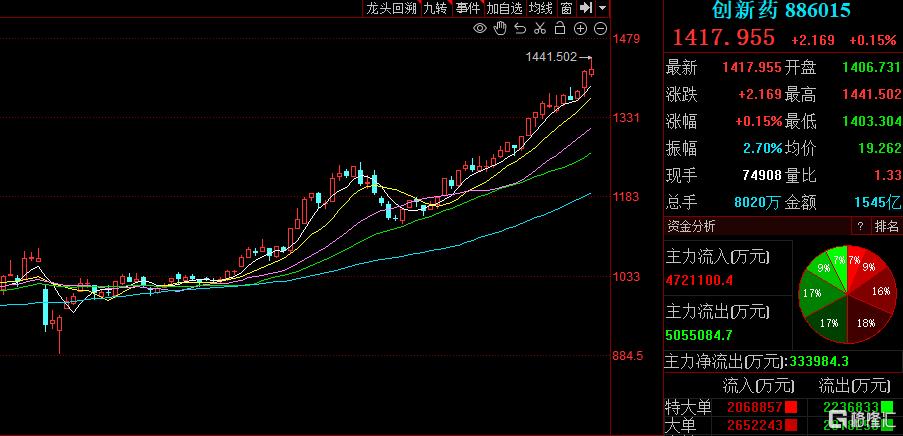The image size is (903, 436).
Task: Click the 最低 value 1403.304
Action: click(x=871, y=121)
